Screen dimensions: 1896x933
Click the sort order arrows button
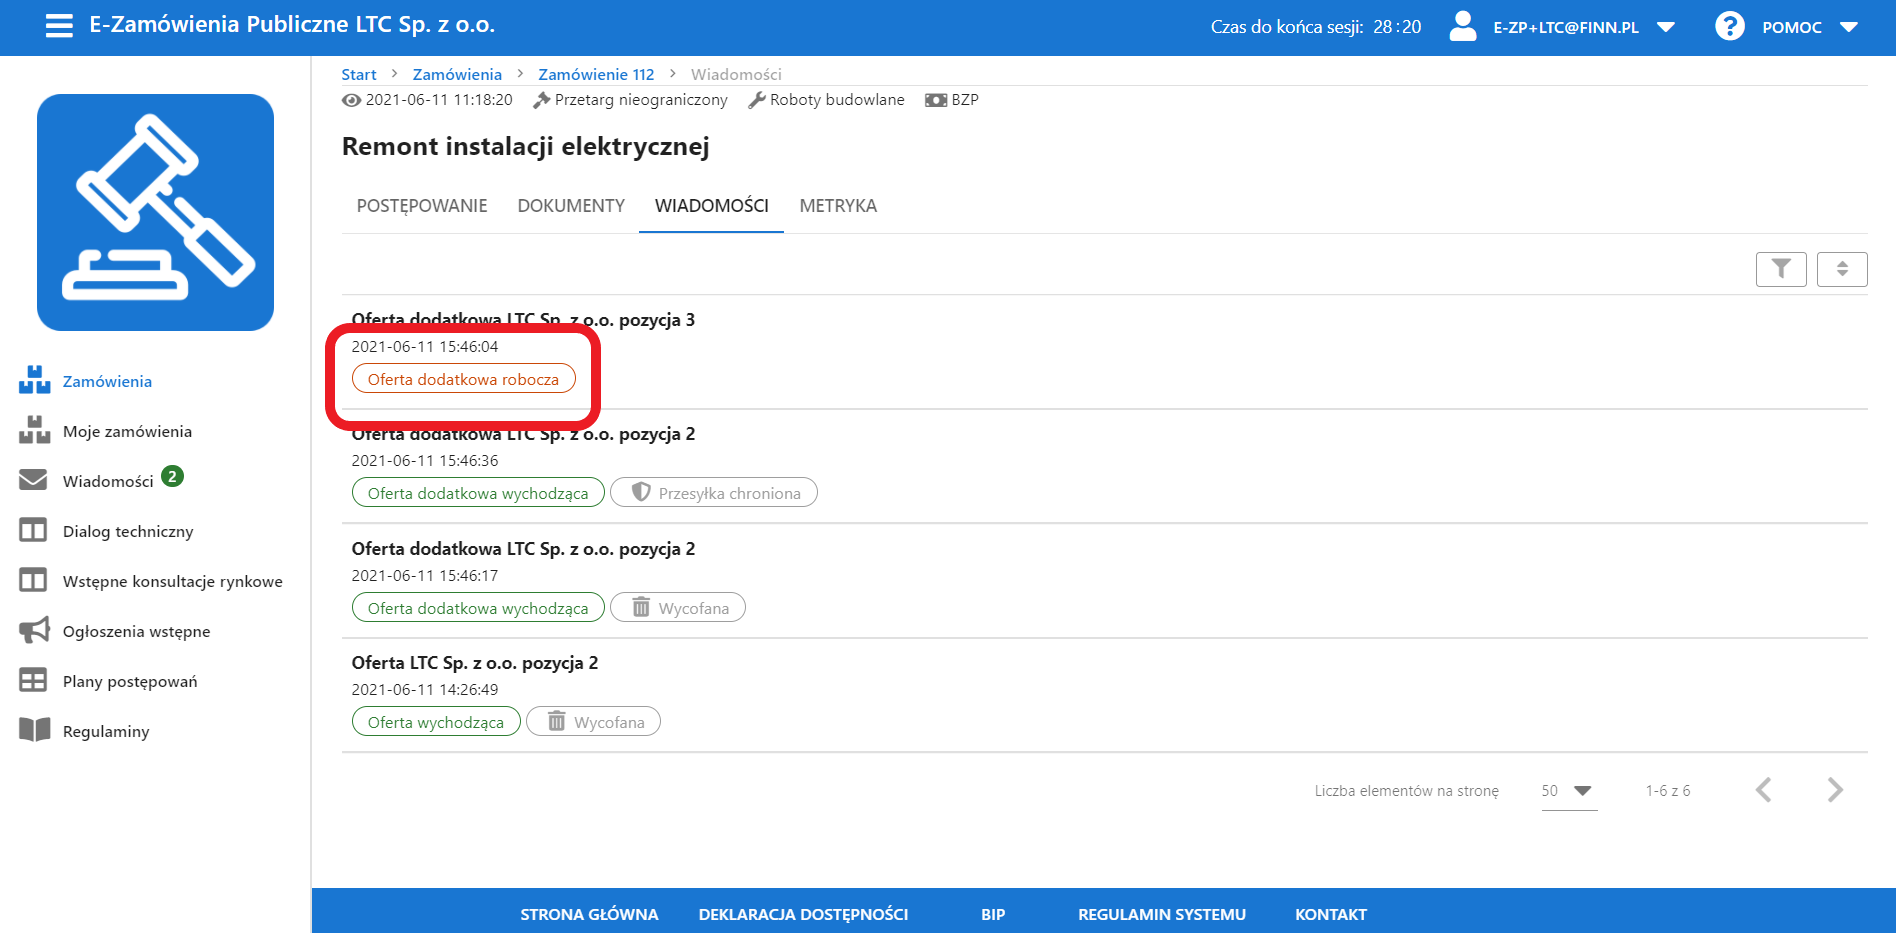point(1842,268)
